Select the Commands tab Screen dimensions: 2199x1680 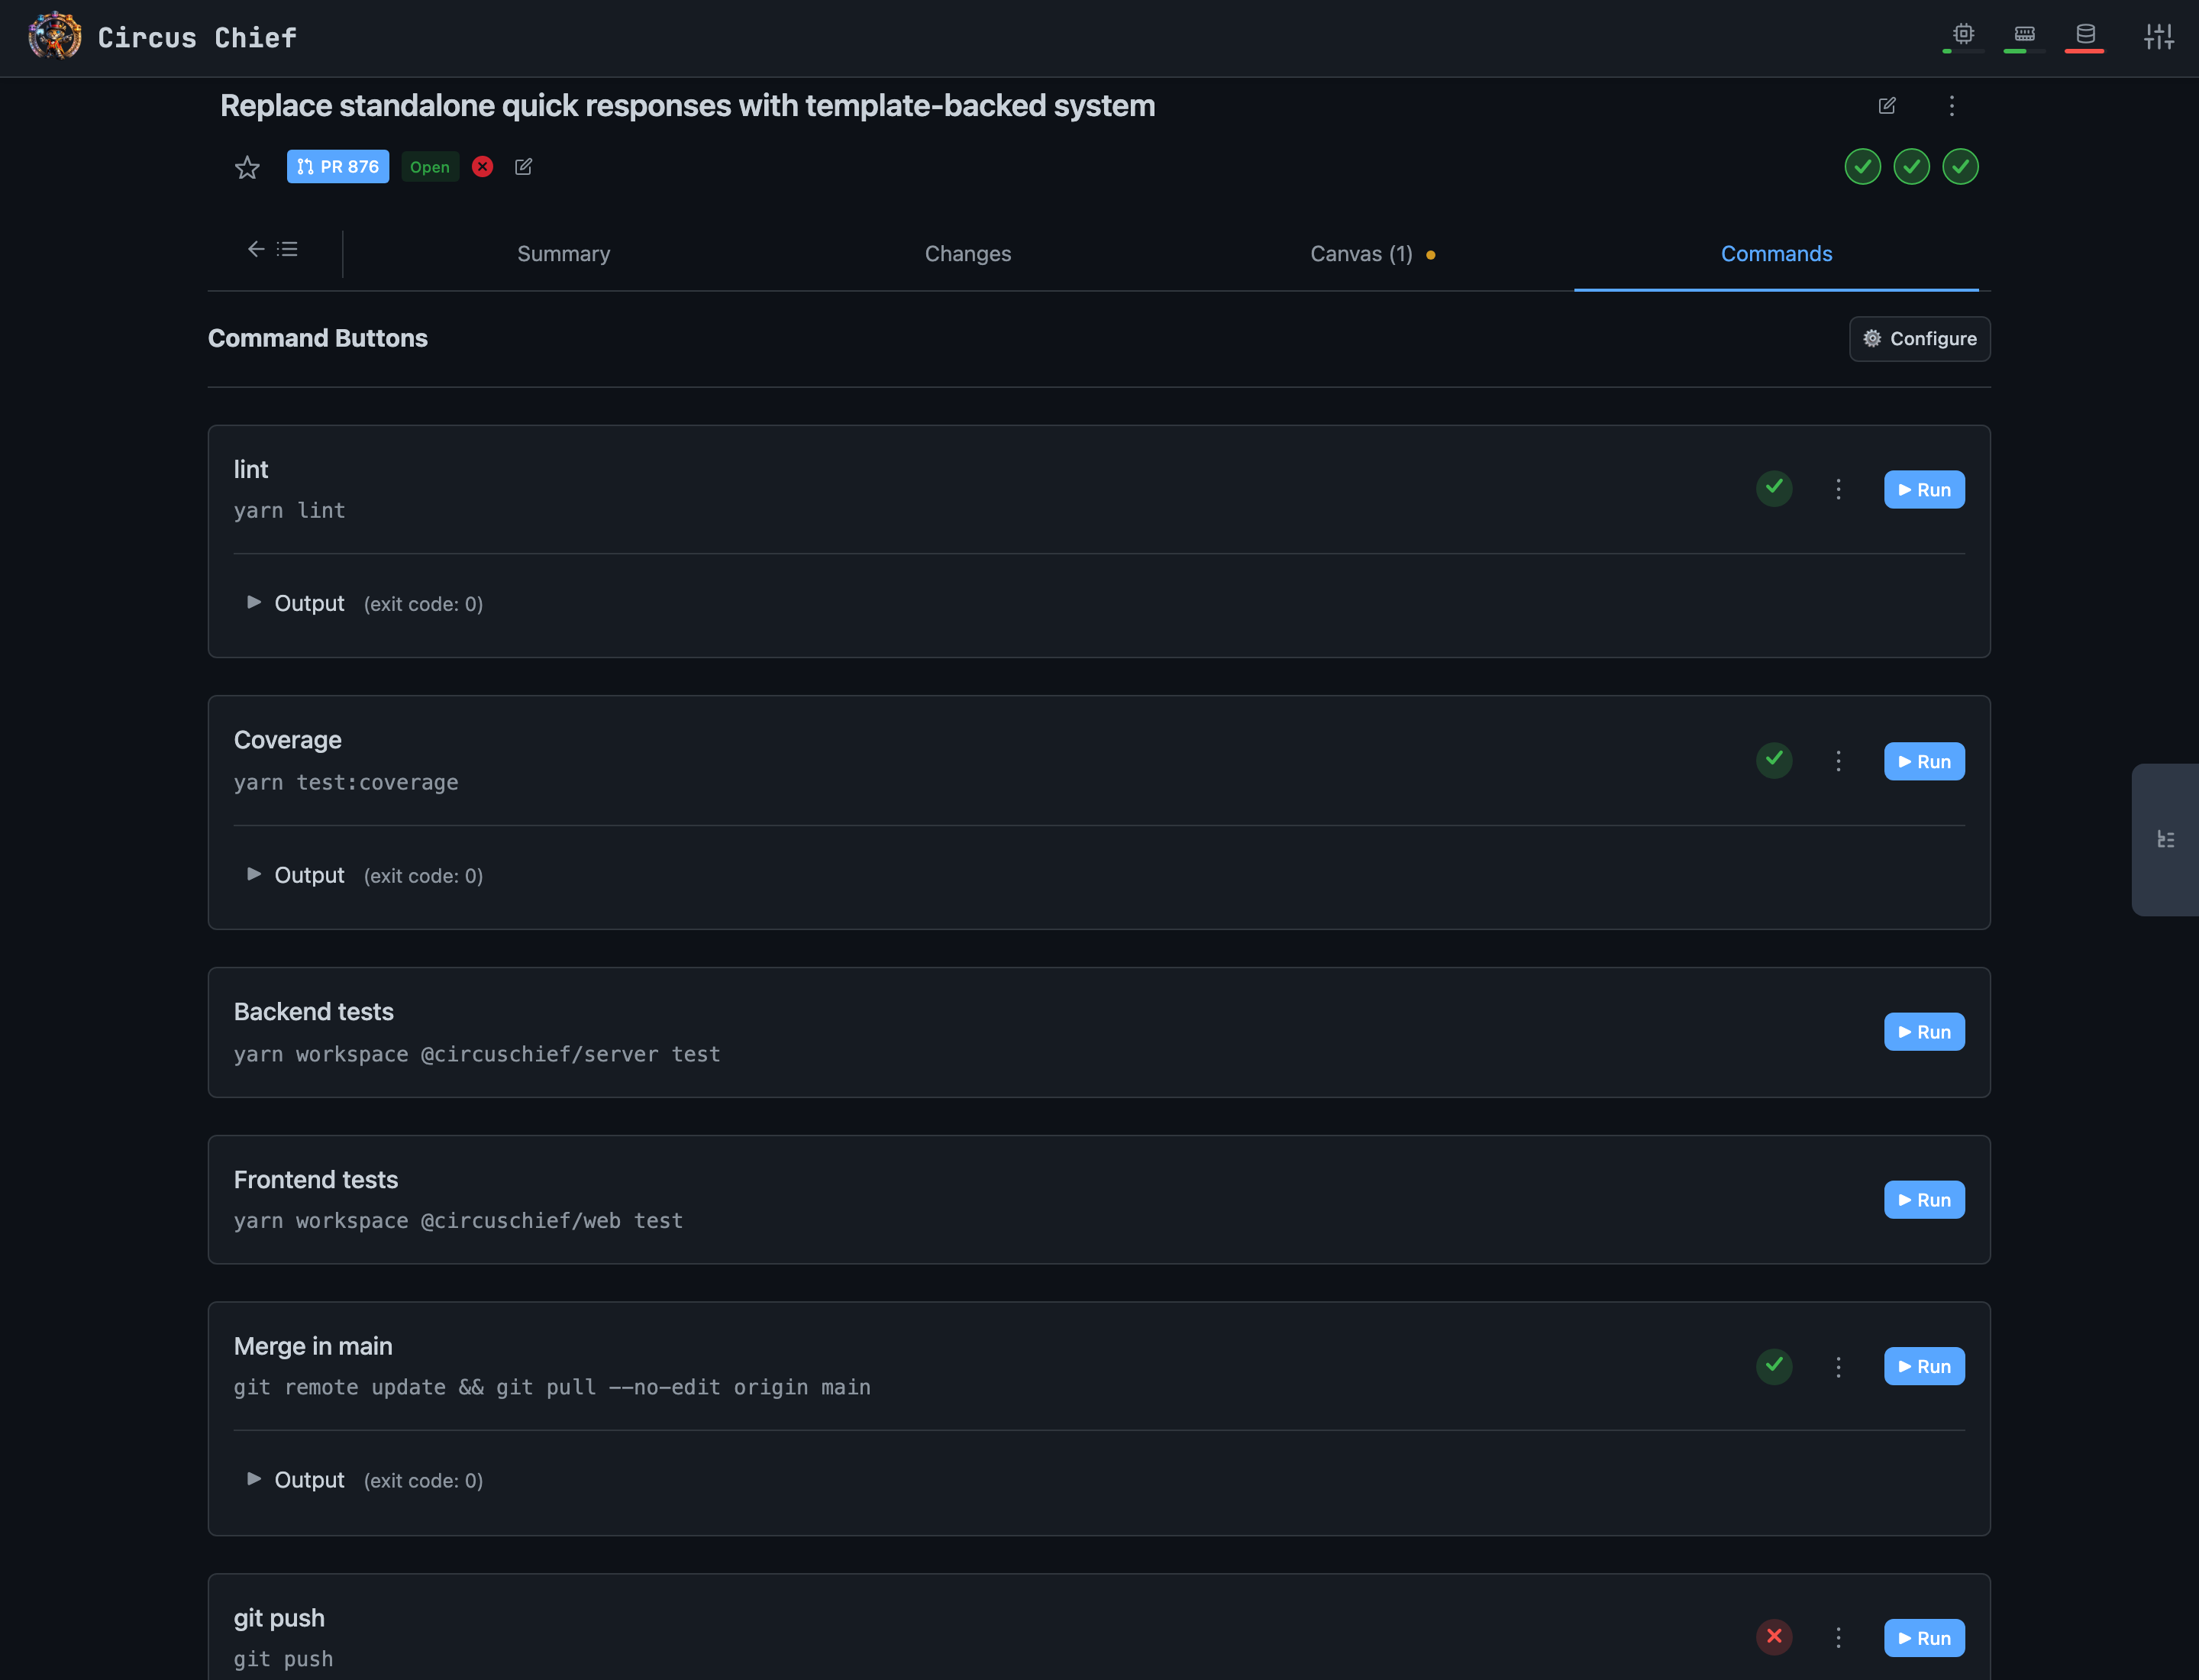1776,254
